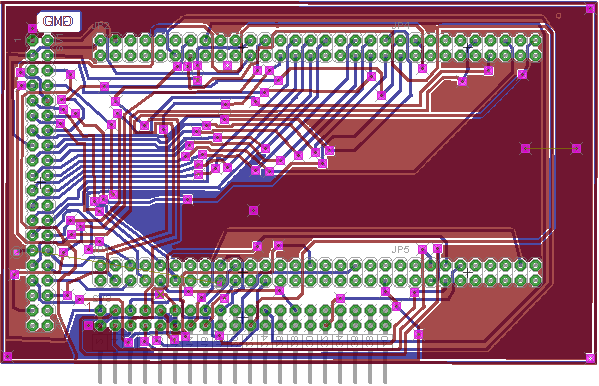Select the left via of the airwire pair
Image resolution: width=599 pixels, height=386 pixels.
tap(526, 148)
